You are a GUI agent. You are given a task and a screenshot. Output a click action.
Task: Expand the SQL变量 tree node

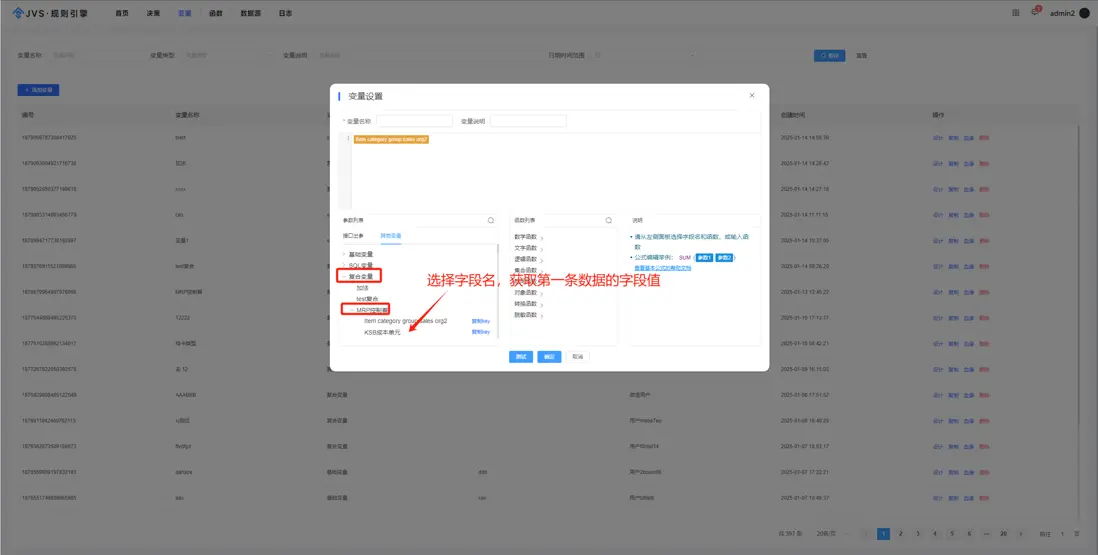tap(344, 265)
